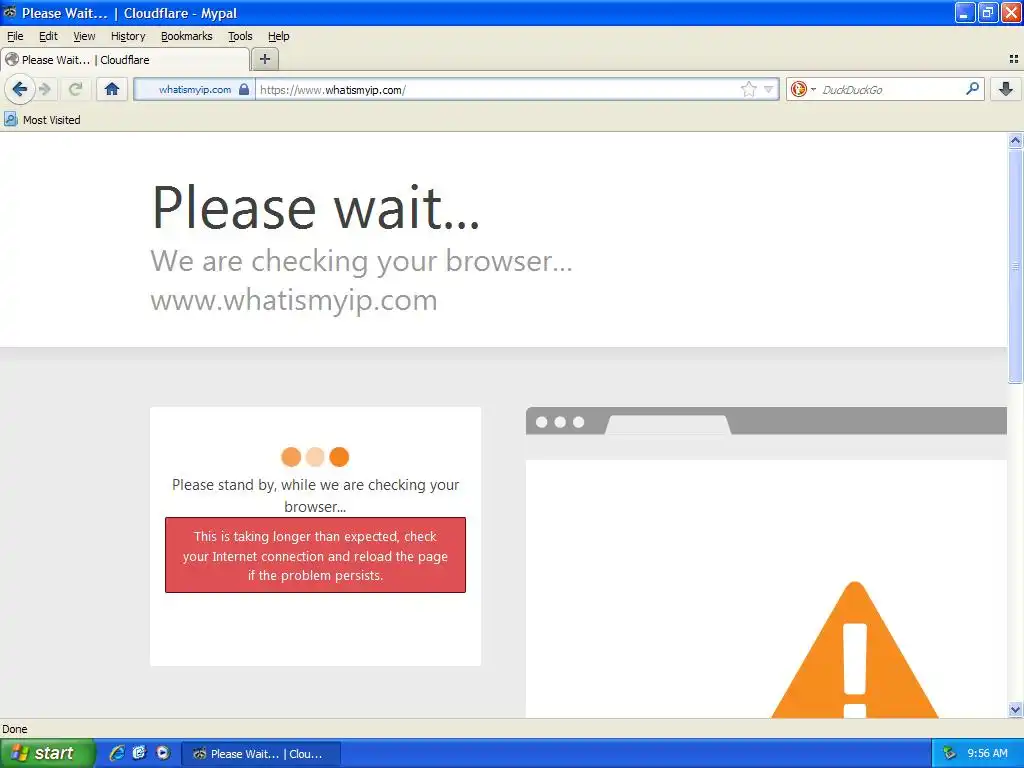Click the whatismyip.com site identity box
Image resolution: width=1024 pixels, height=768 pixels.
(x=195, y=89)
